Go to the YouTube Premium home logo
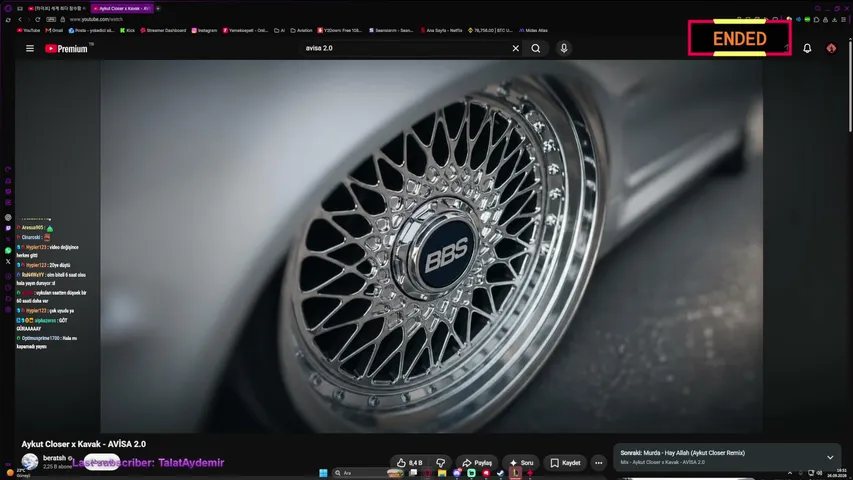Viewport: 853px width, 480px height. click(x=66, y=48)
